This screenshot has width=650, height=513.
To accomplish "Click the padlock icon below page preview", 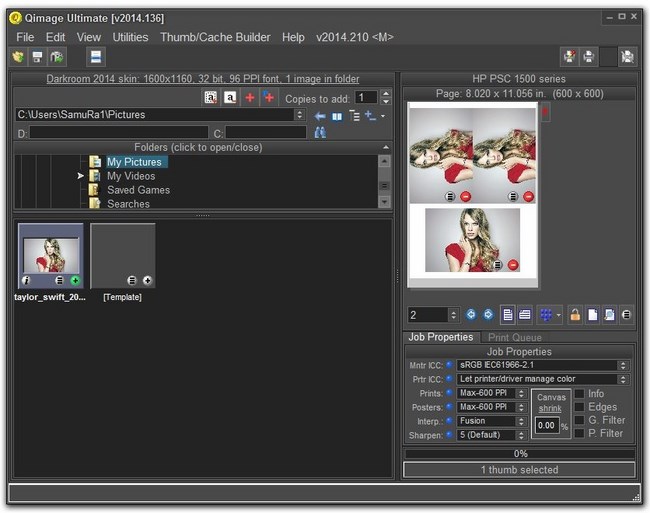I will (575, 314).
